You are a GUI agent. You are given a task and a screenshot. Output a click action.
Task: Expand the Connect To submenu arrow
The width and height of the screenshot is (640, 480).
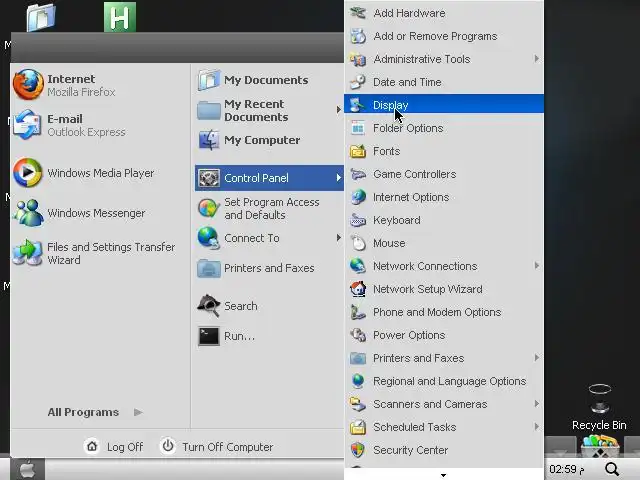(338, 238)
